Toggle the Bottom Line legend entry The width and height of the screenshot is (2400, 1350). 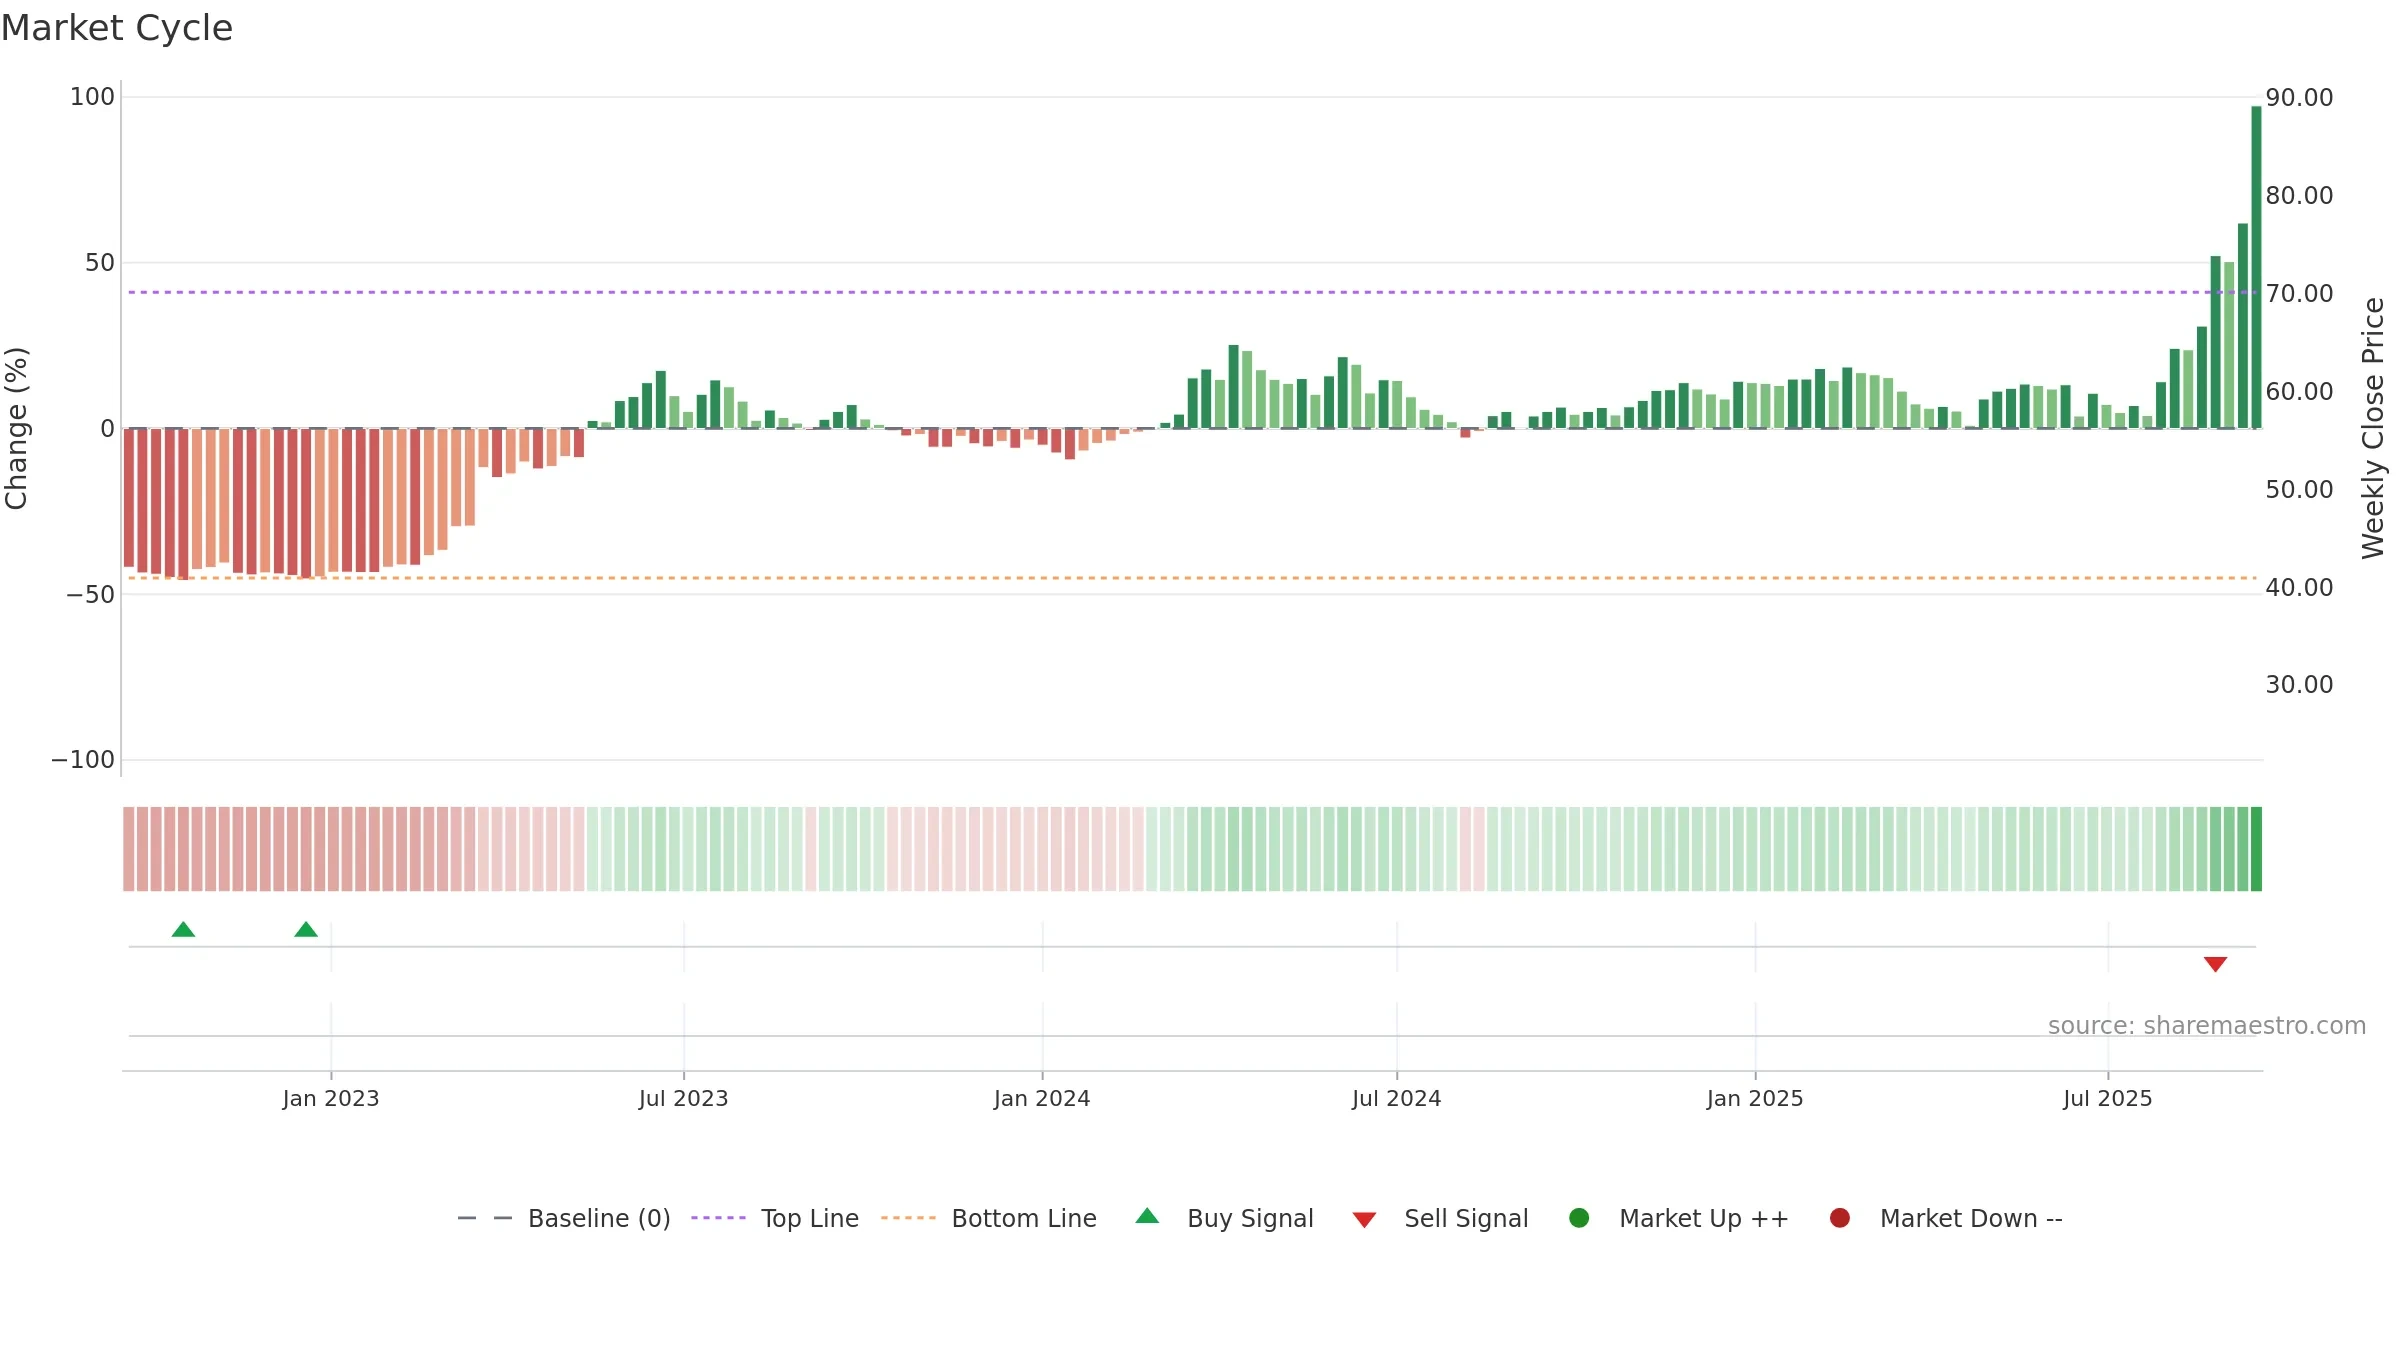[989, 1218]
